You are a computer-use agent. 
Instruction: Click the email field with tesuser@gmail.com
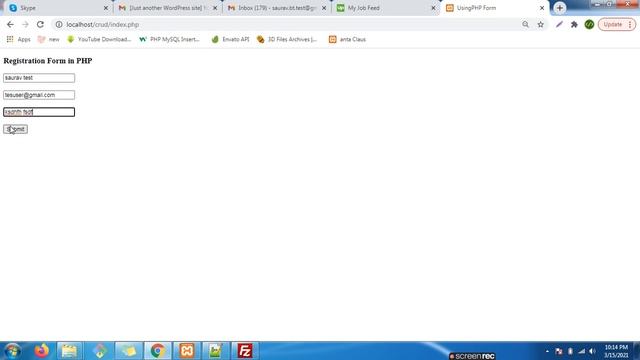point(39,95)
